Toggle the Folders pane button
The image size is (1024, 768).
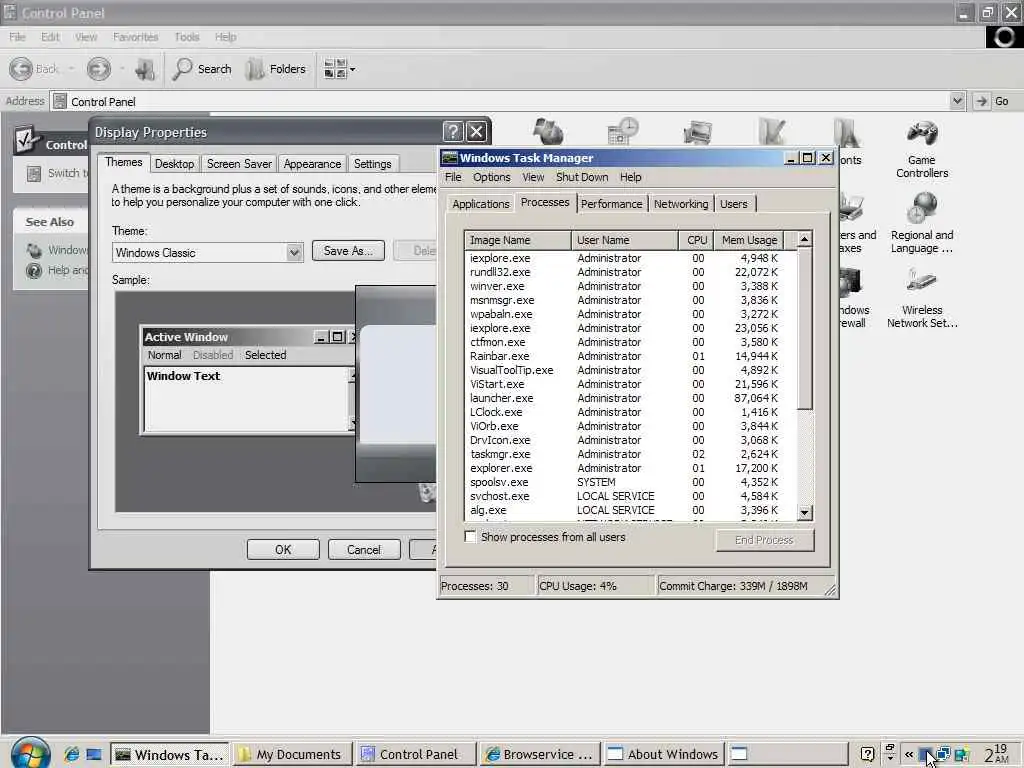pyautogui.click(x=276, y=69)
